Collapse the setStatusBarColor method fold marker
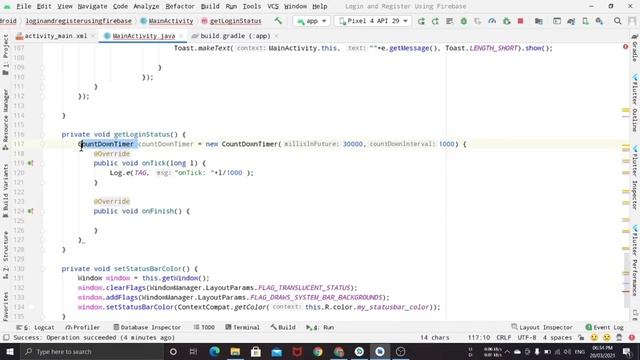The image size is (640, 360). pos(42,269)
